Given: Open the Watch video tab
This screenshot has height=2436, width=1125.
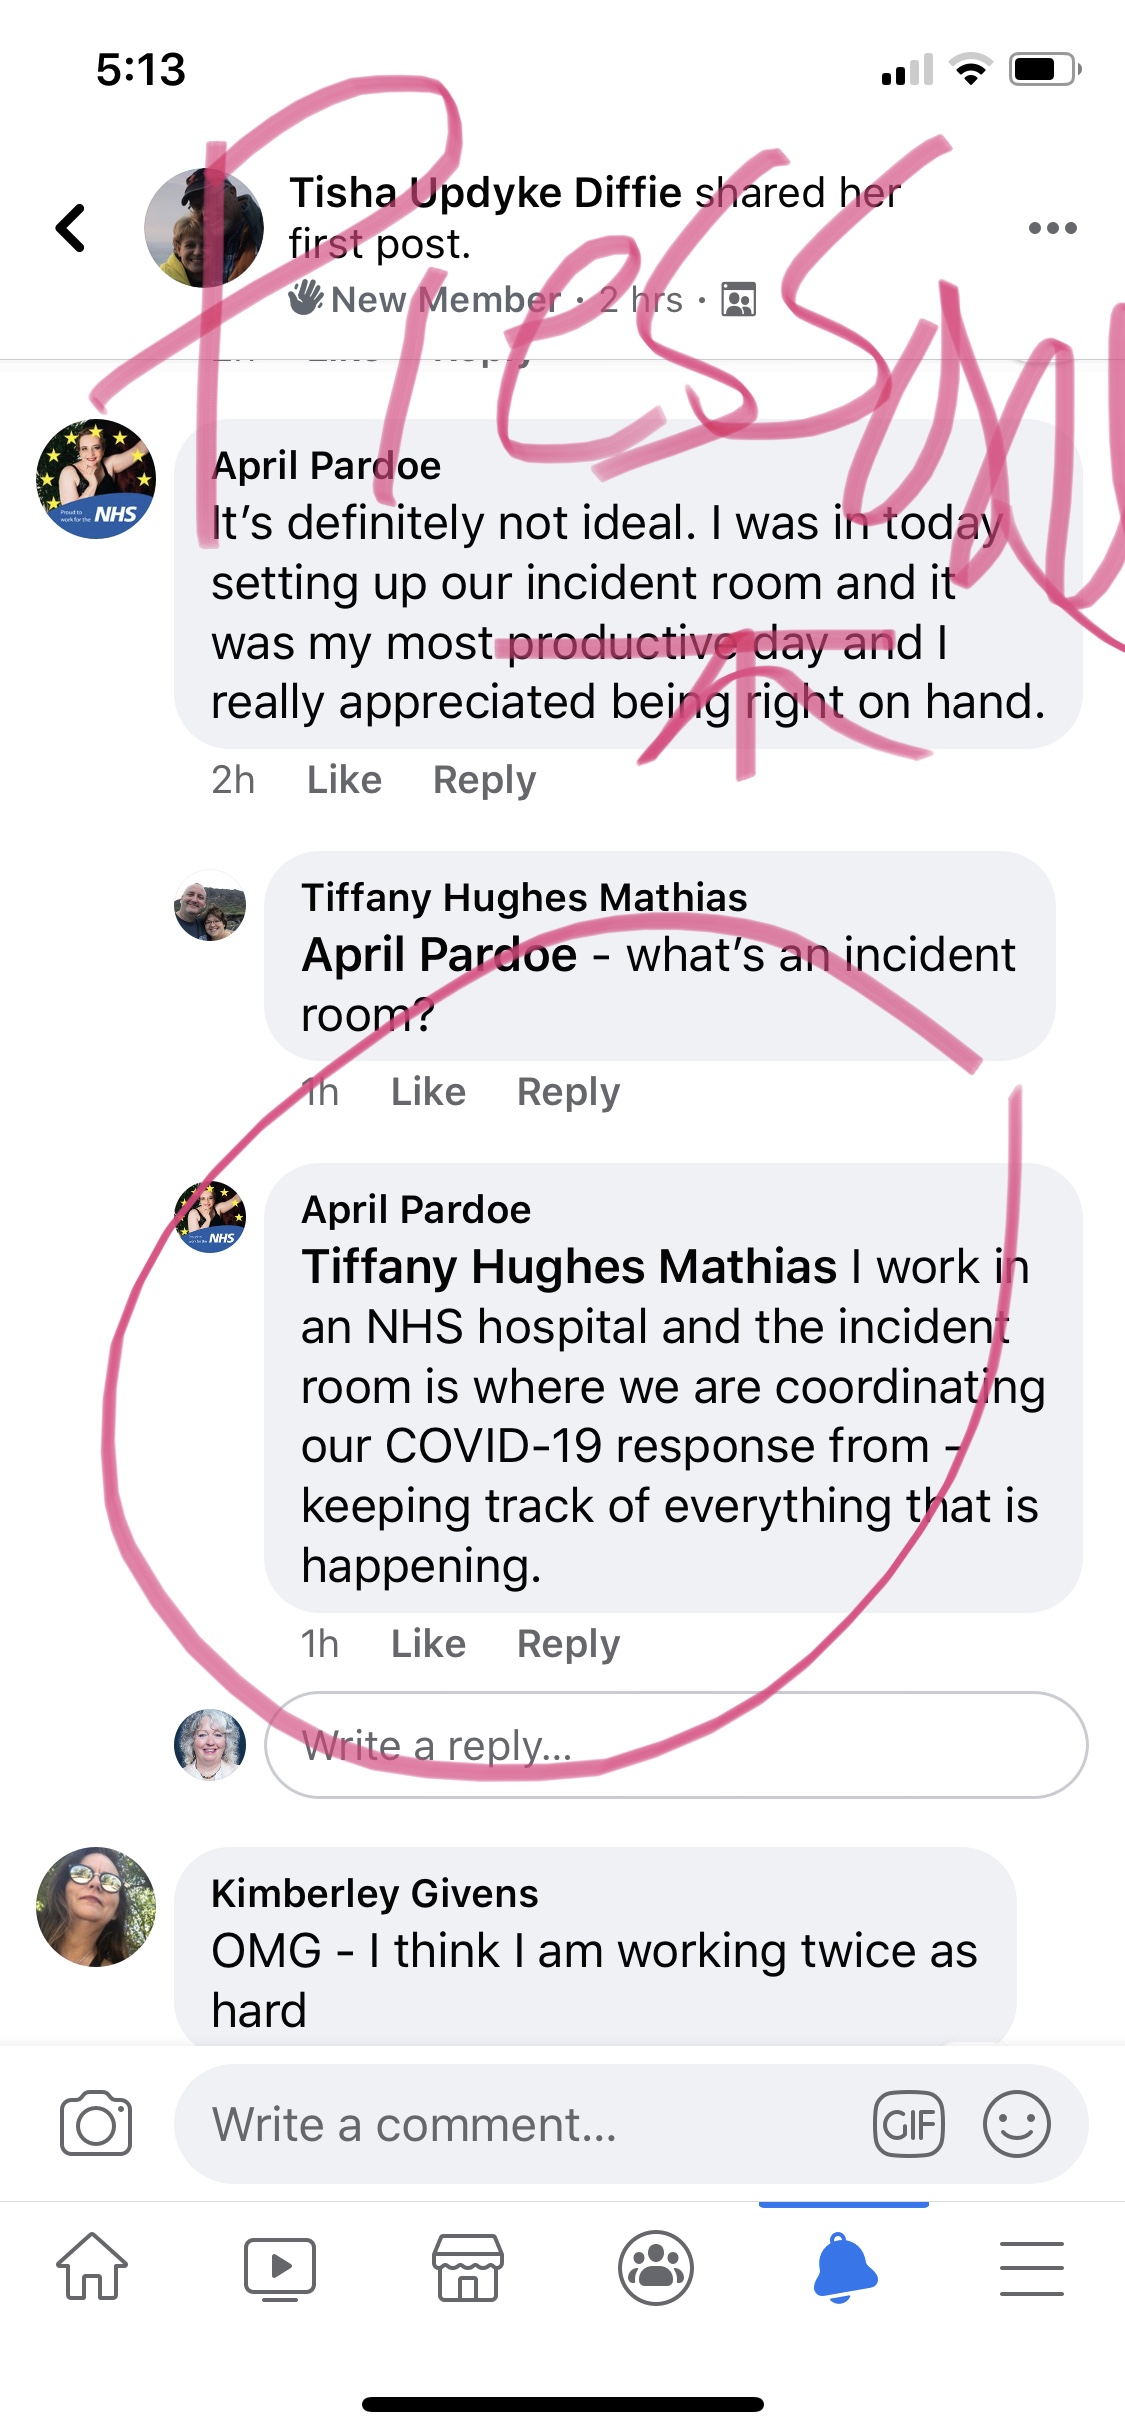Looking at the screenshot, I should (280, 2266).
